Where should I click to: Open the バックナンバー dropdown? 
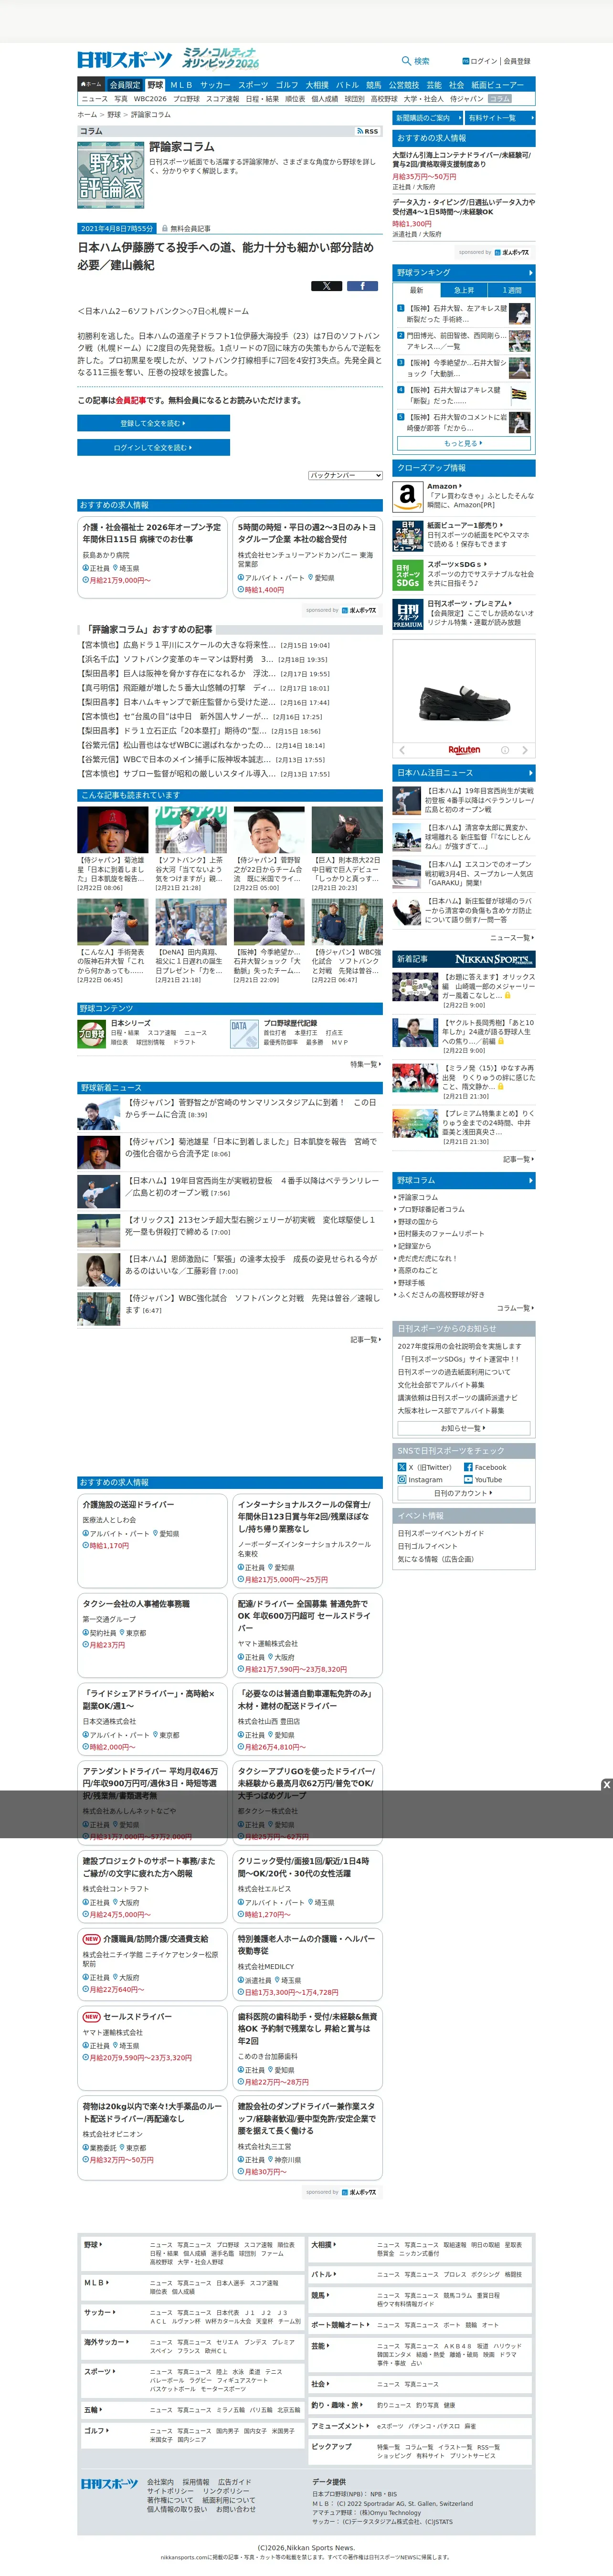[x=345, y=475]
